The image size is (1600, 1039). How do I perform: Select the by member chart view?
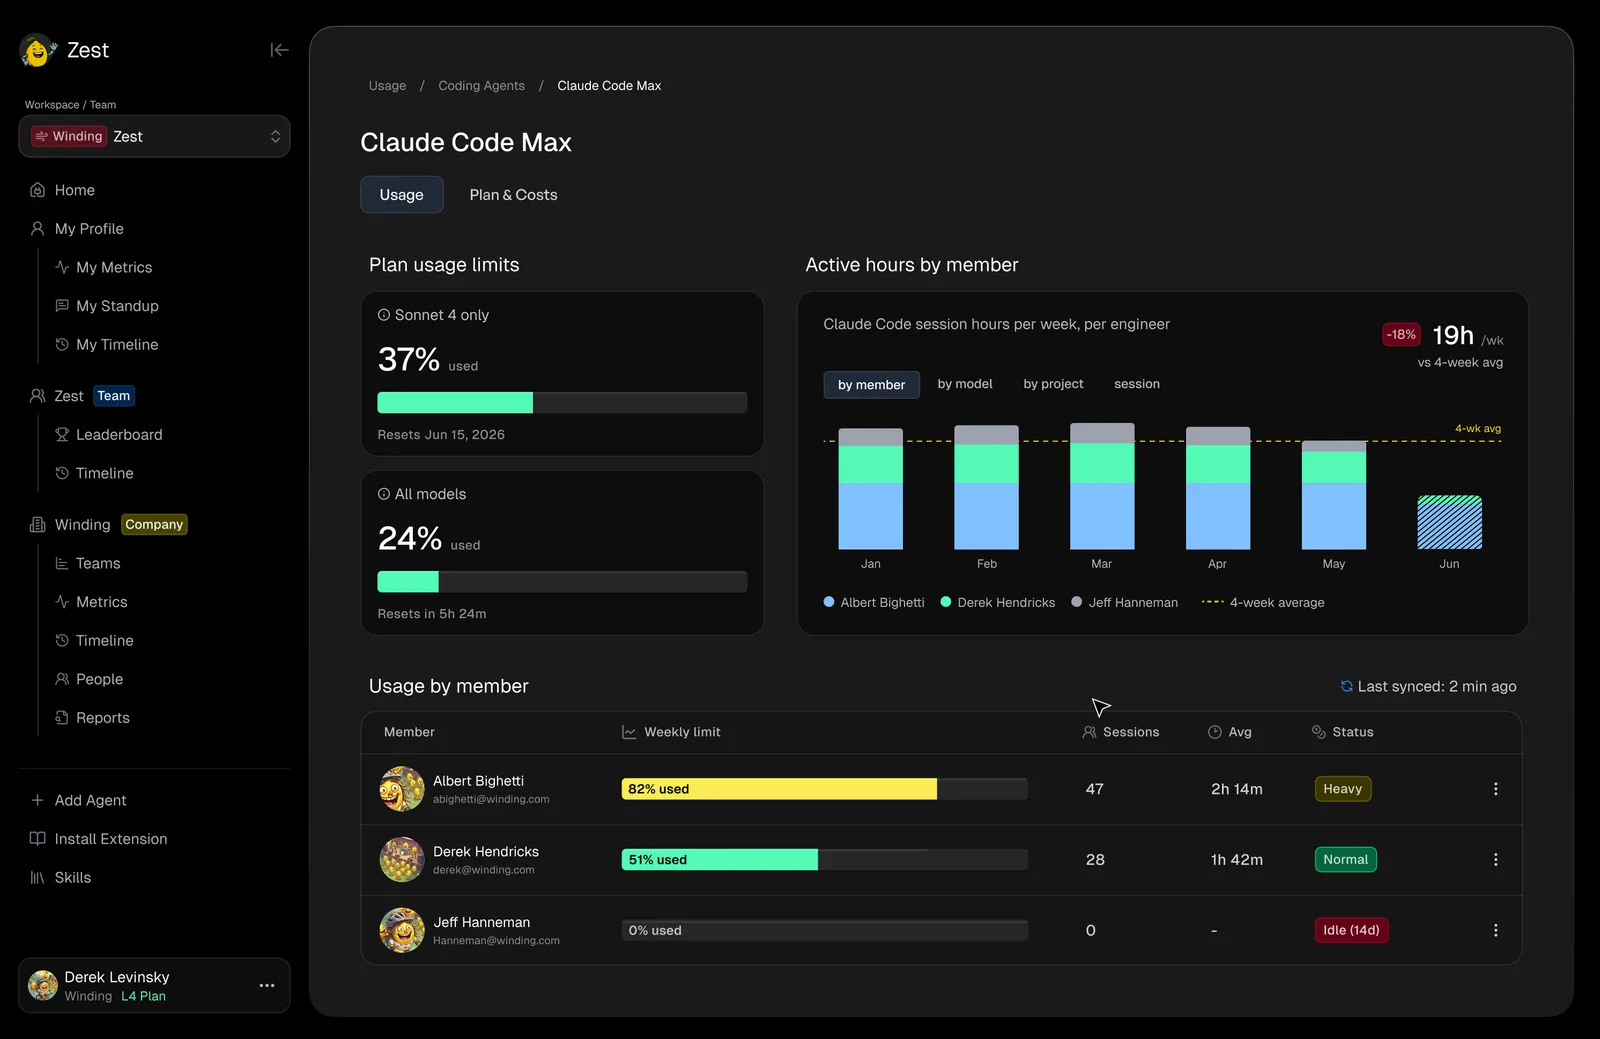pos(871,385)
